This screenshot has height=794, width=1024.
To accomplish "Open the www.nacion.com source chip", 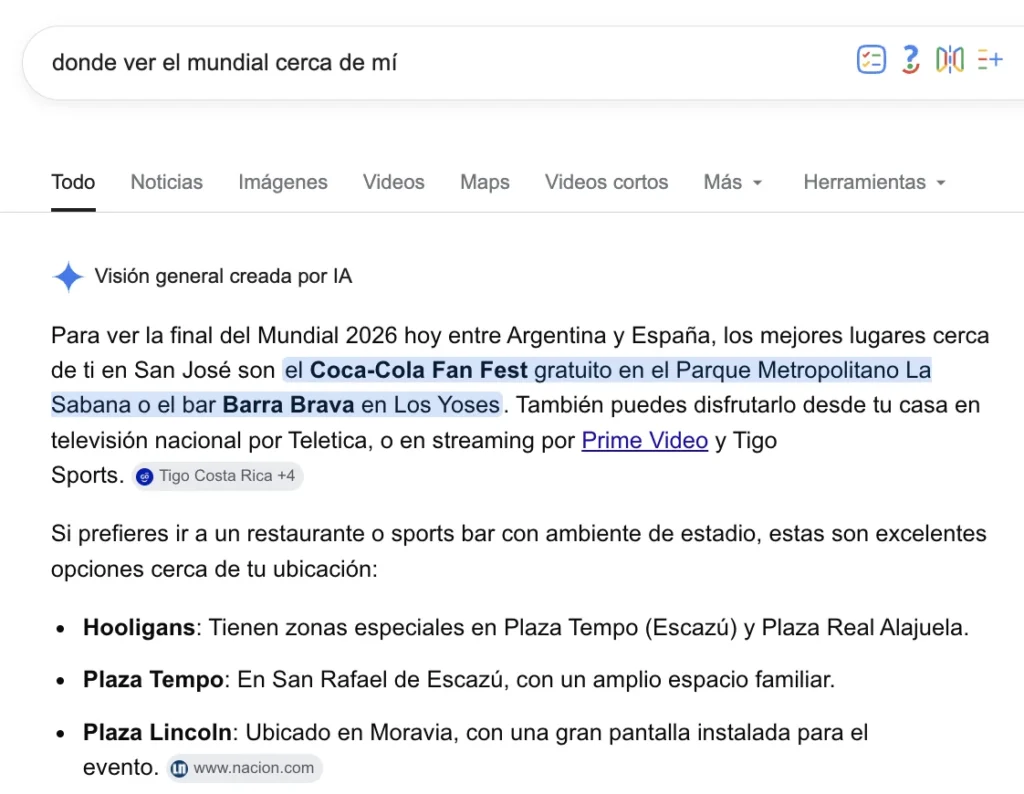I will point(245,768).
